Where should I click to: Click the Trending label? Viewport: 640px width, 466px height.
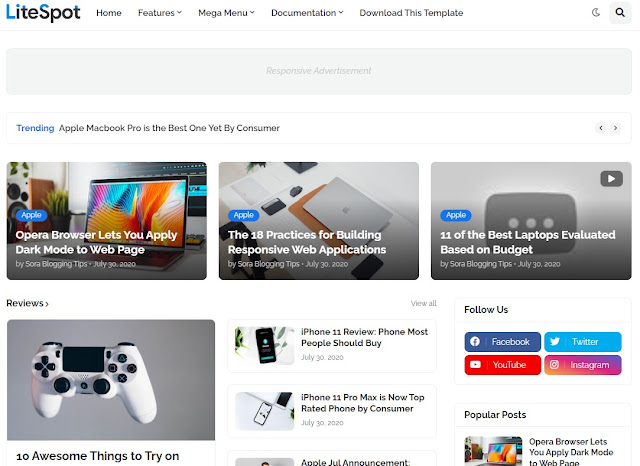point(35,128)
